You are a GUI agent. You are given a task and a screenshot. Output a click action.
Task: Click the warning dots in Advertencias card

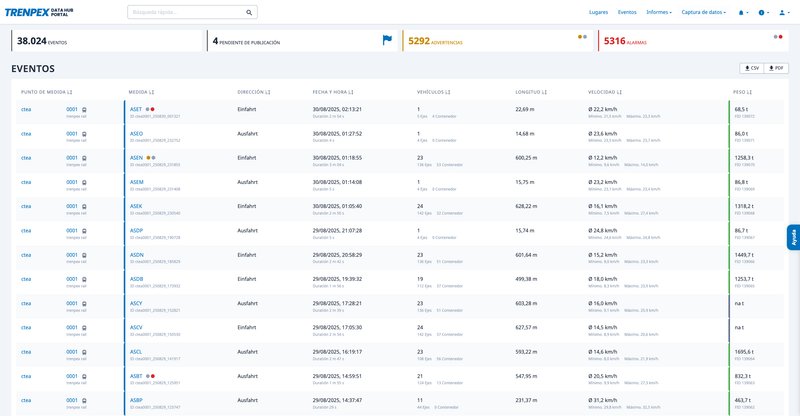(x=582, y=37)
